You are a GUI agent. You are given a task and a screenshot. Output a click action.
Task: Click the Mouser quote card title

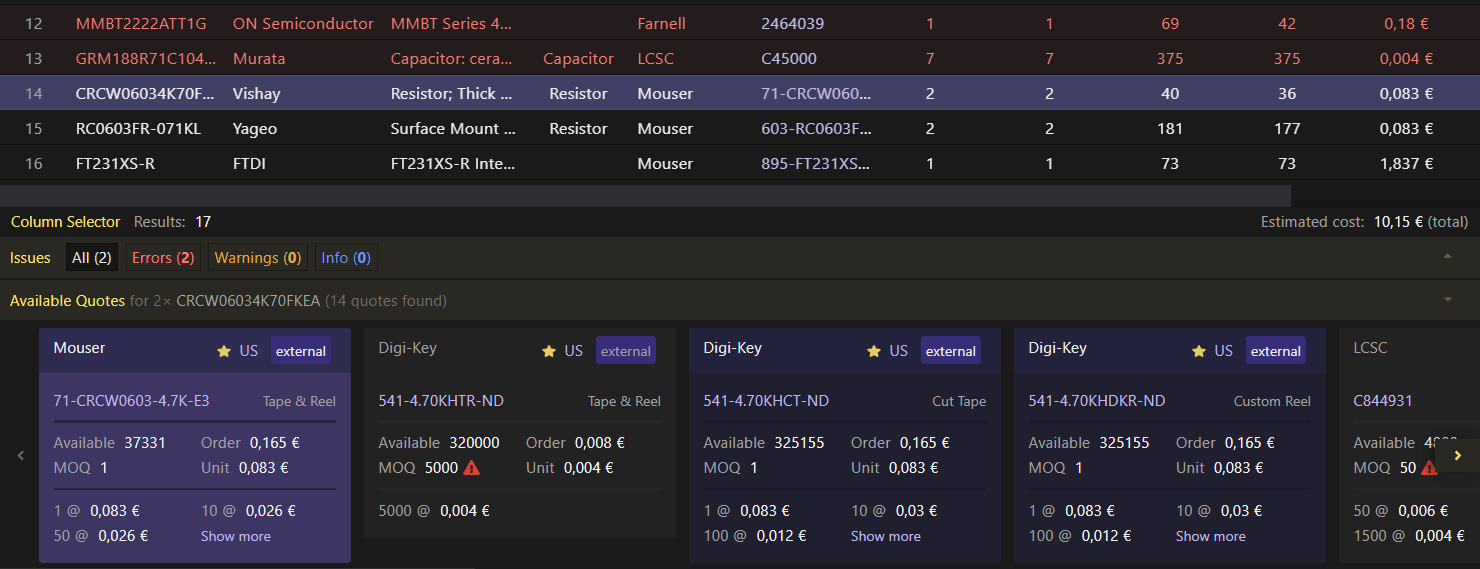click(79, 348)
